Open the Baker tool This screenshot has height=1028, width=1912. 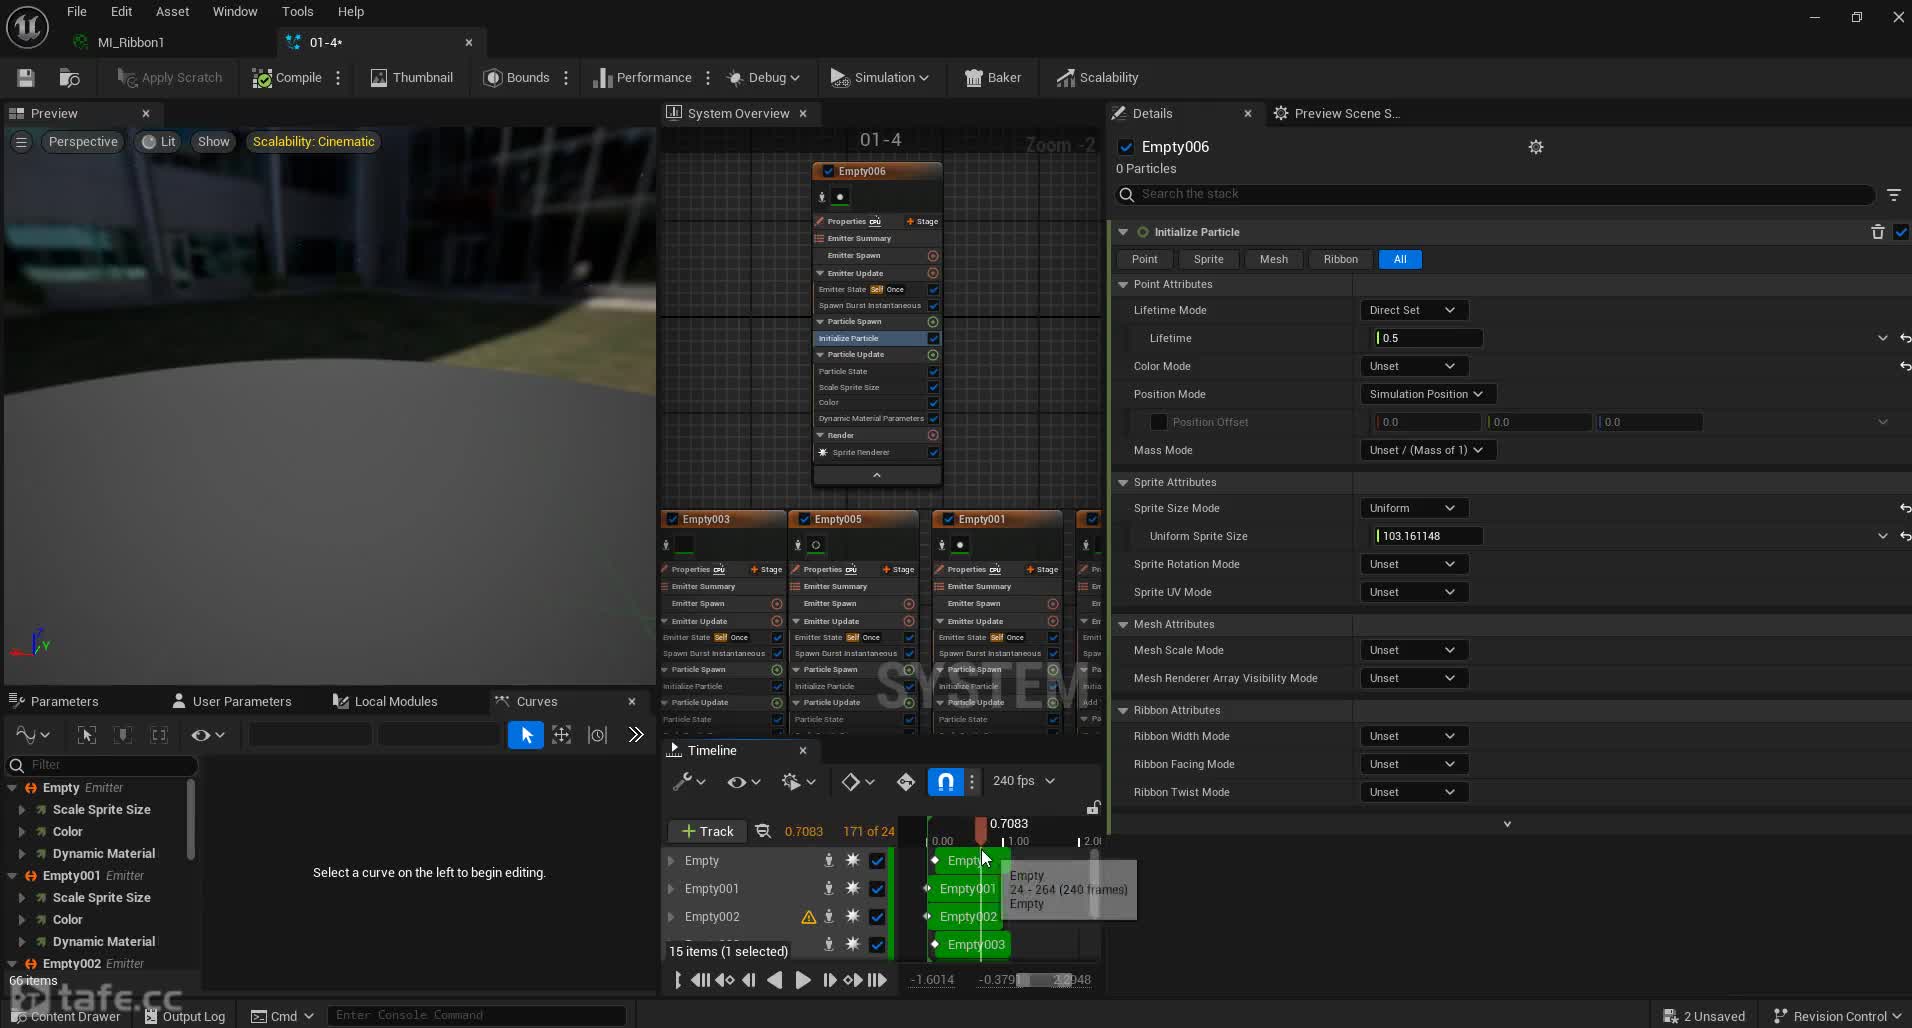pyautogui.click(x=993, y=77)
